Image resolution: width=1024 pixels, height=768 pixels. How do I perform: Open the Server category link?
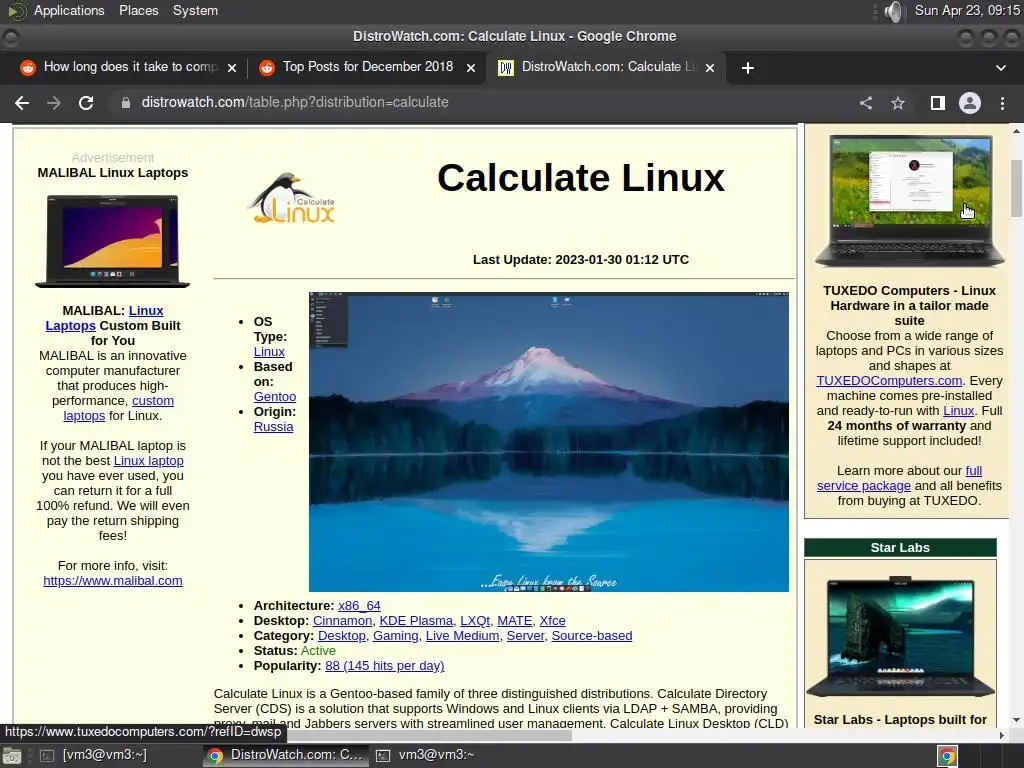point(525,636)
